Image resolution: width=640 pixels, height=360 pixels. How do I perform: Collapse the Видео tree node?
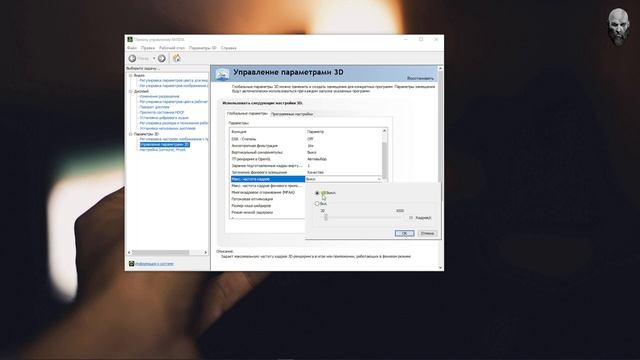coord(131,76)
